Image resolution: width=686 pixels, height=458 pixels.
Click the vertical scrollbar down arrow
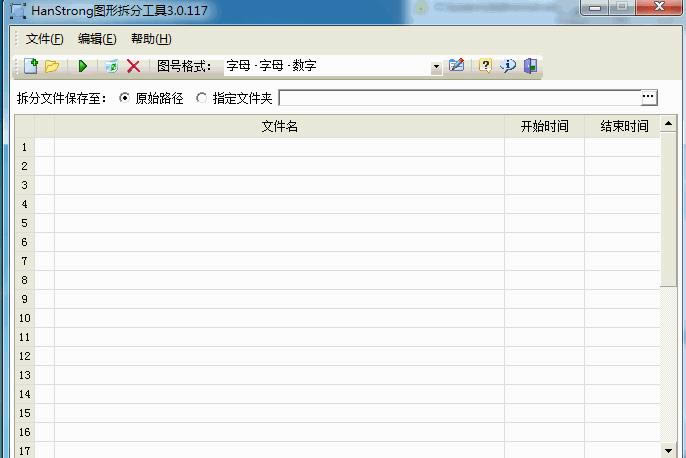pos(669,450)
